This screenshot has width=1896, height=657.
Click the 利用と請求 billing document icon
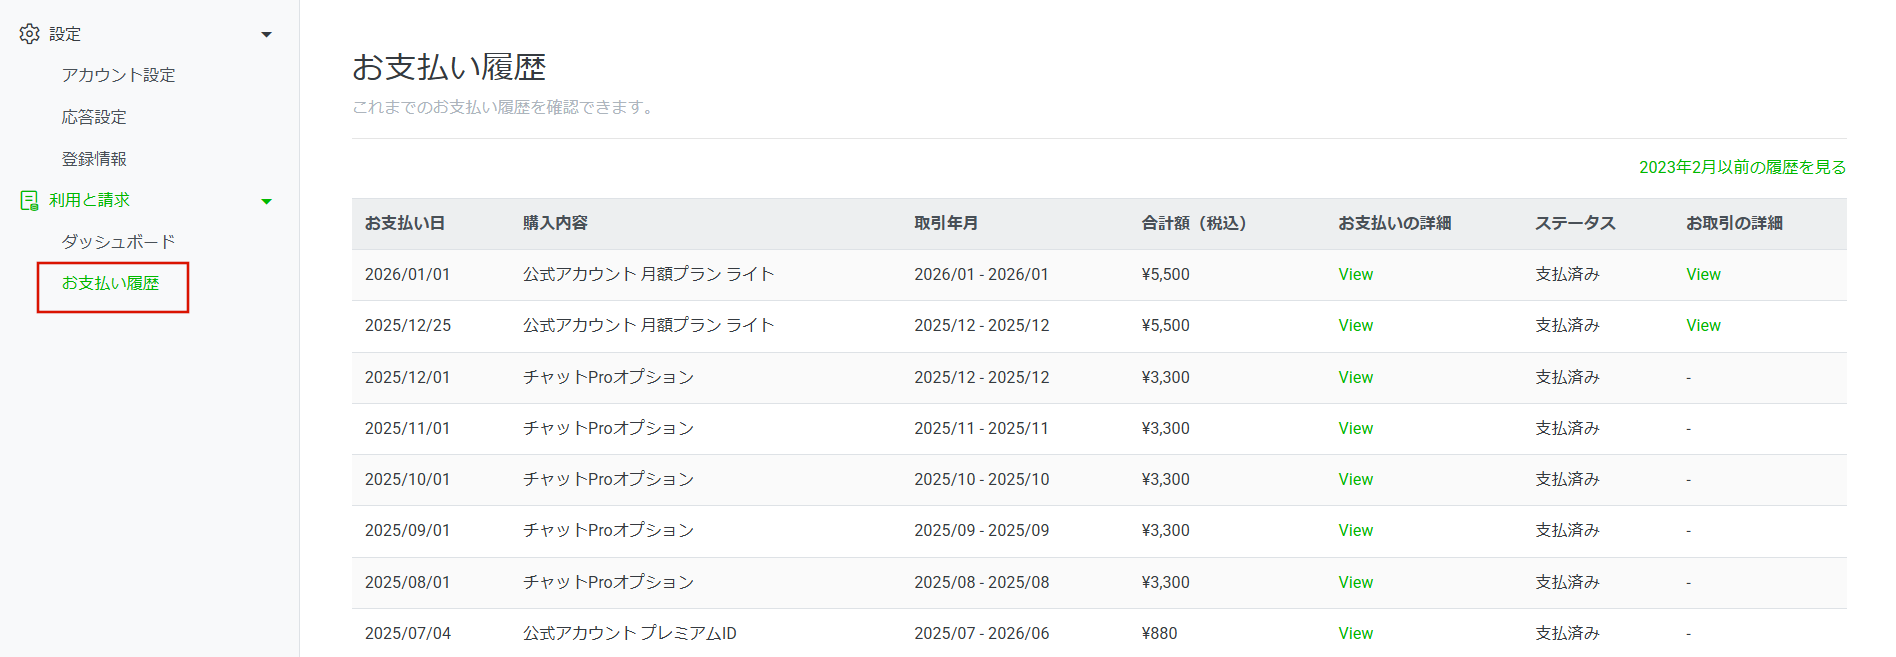29,200
